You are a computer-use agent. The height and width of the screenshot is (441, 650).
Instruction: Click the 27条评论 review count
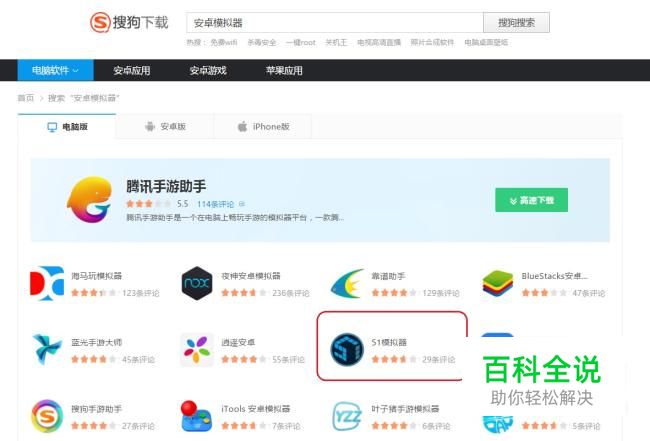coord(138,426)
